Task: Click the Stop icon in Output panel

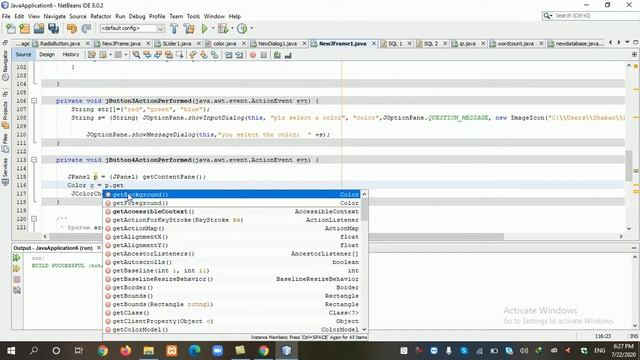Action: point(17,280)
